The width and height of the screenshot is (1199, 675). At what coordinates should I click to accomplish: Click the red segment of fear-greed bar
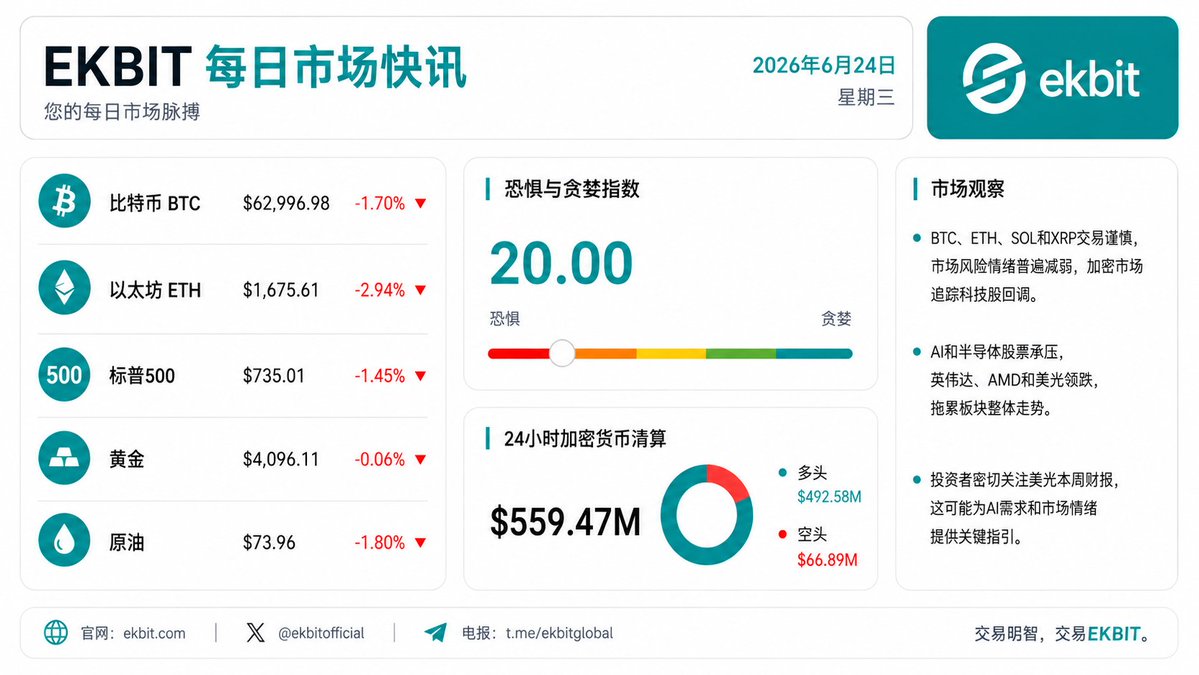(519, 353)
